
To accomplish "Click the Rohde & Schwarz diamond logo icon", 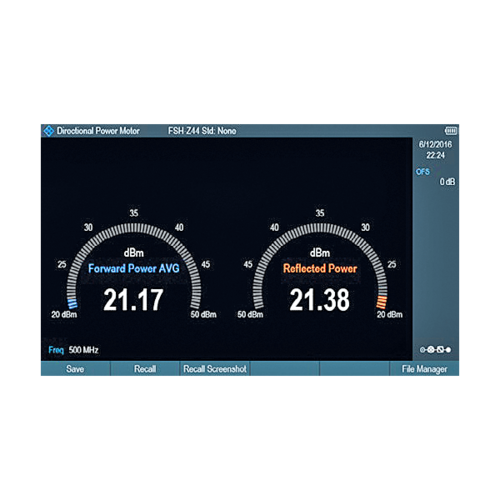I will (x=49, y=131).
